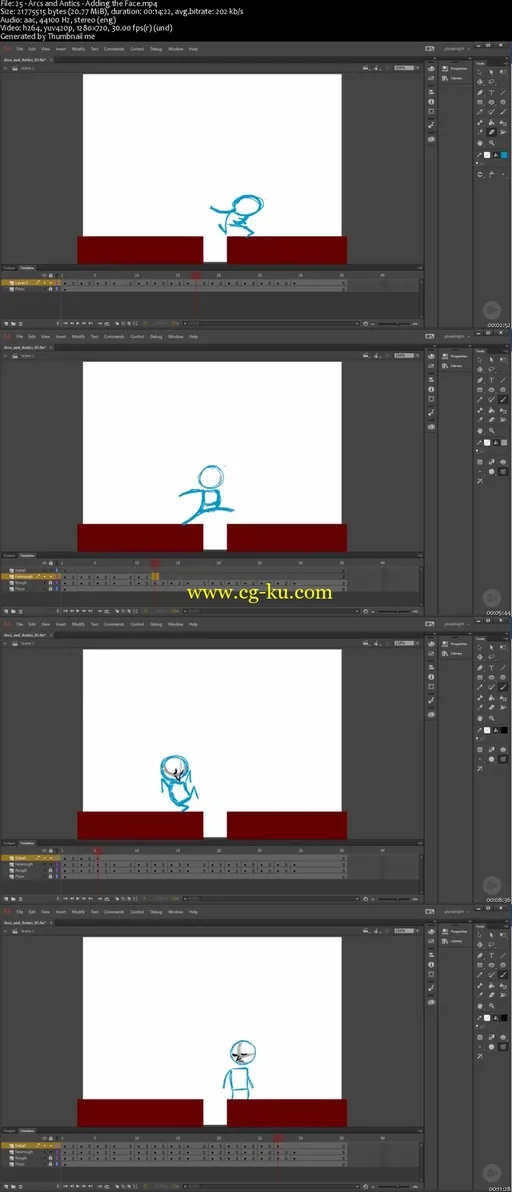Select the Paint Bucket tool in the 00:02:52 frame
The image size is (512, 1192).
491,122
